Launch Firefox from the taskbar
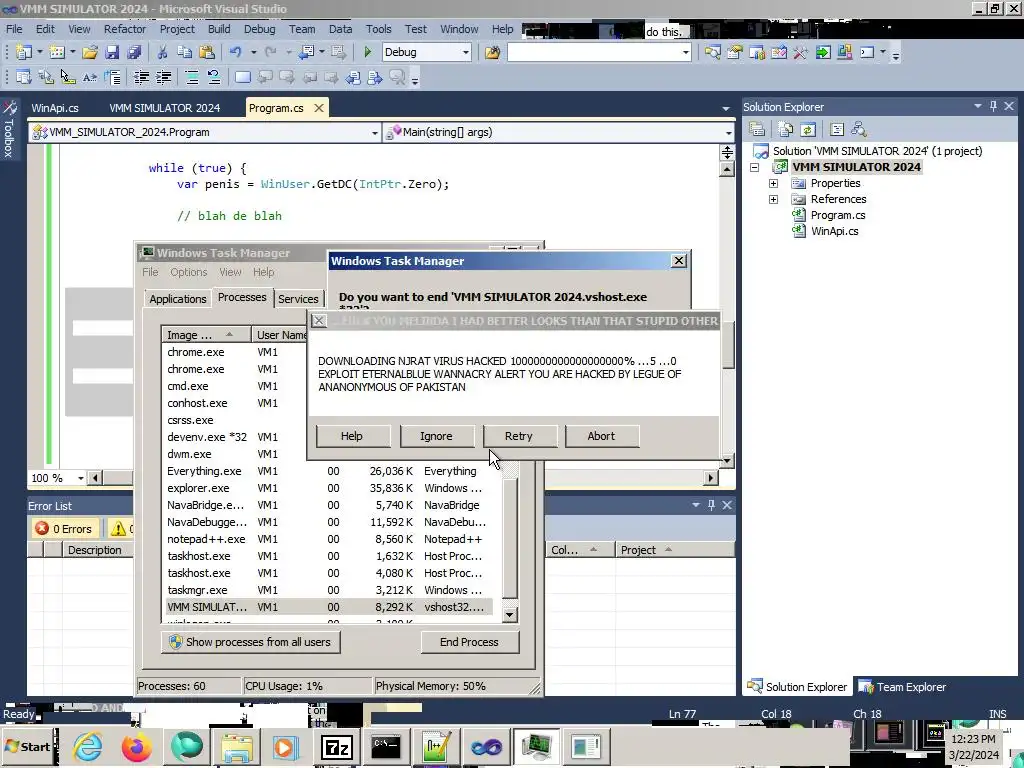This screenshot has height=768, width=1024. click(x=136, y=746)
